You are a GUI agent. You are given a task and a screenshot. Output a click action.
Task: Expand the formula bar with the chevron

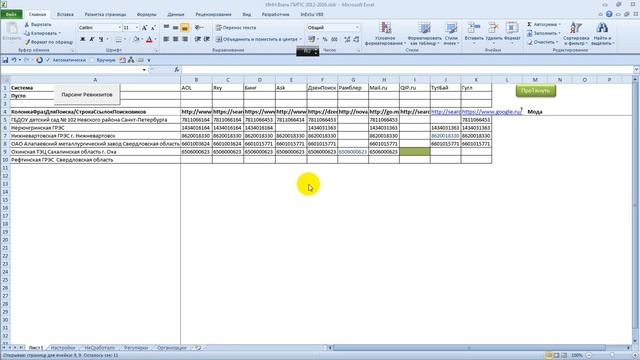[636, 70]
